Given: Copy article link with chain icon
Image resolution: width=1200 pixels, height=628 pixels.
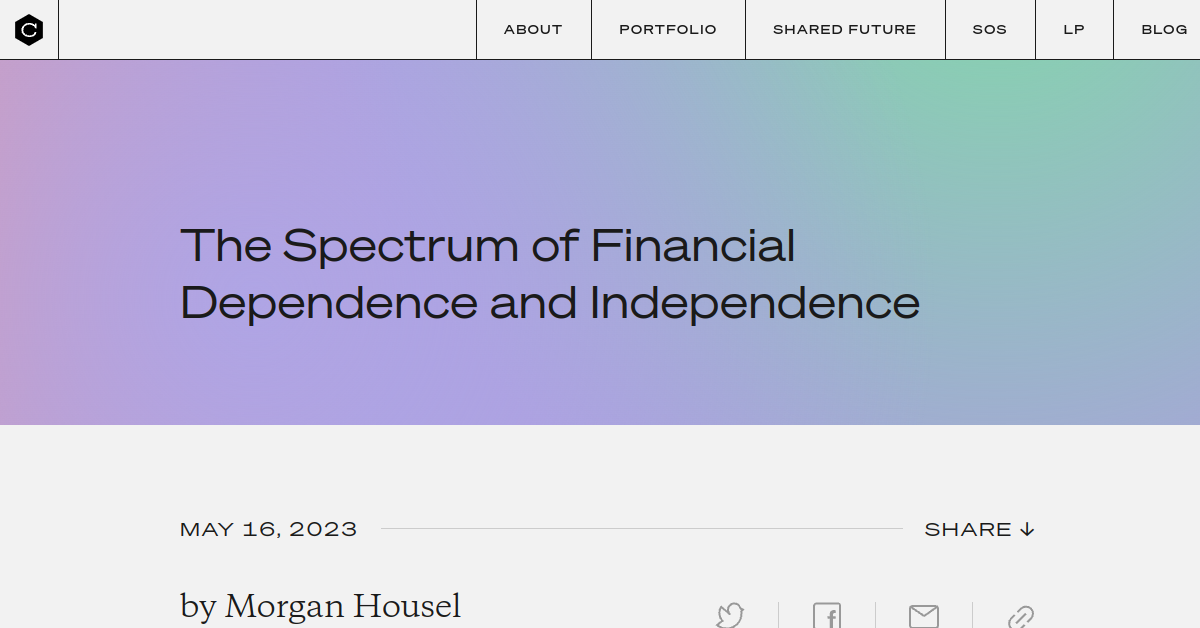Looking at the screenshot, I should [x=1020, y=617].
